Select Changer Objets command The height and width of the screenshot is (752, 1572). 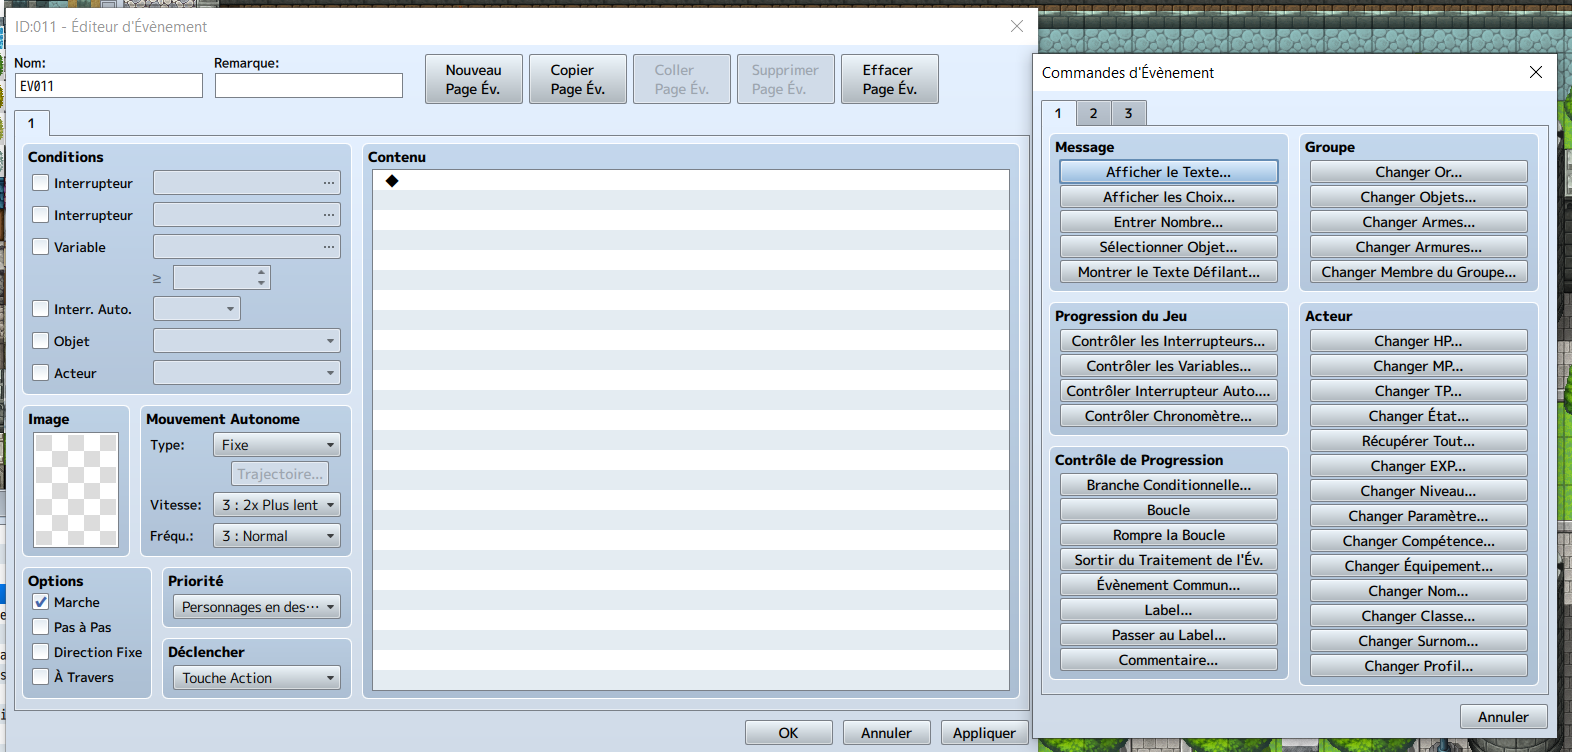(x=1419, y=197)
